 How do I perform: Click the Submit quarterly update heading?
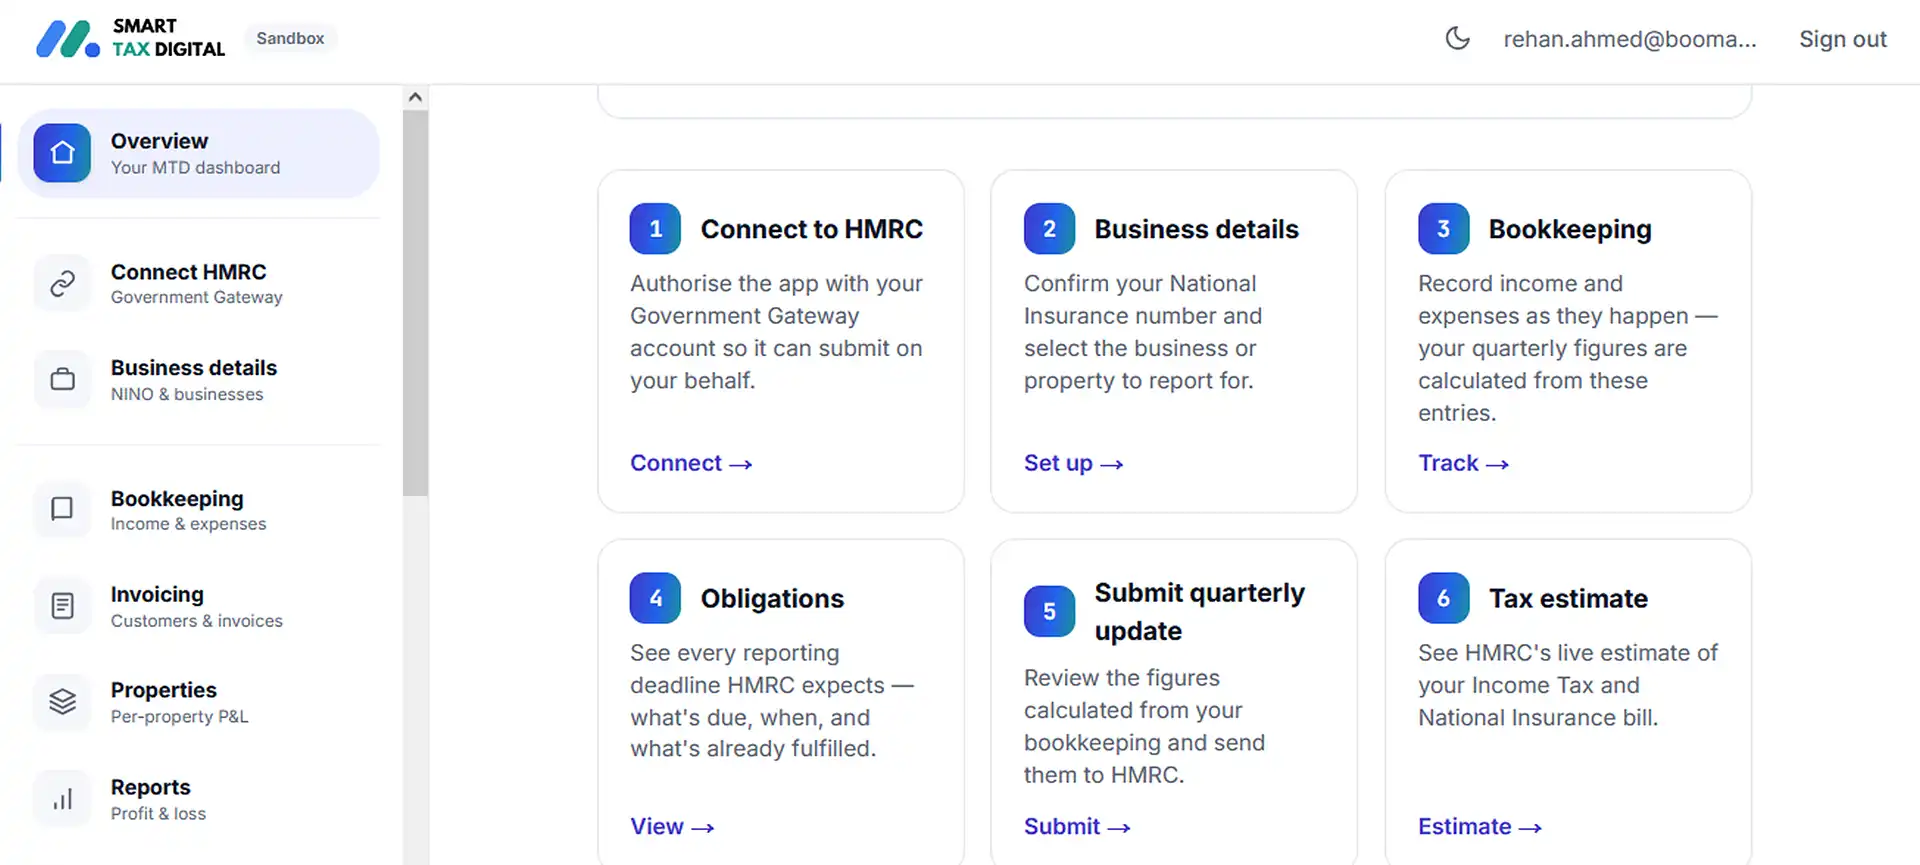click(1200, 612)
